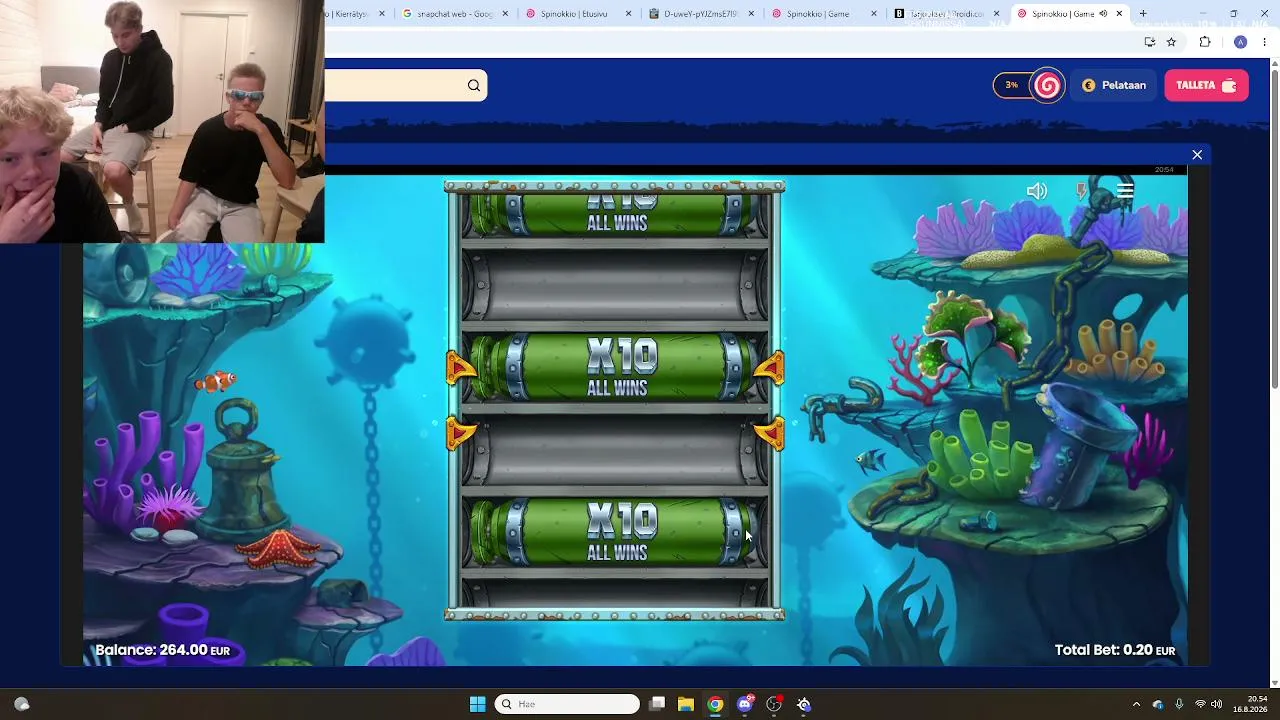Focus the casino search field
Image resolution: width=1280 pixels, height=720 pixels.
pyautogui.click(x=406, y=86)
